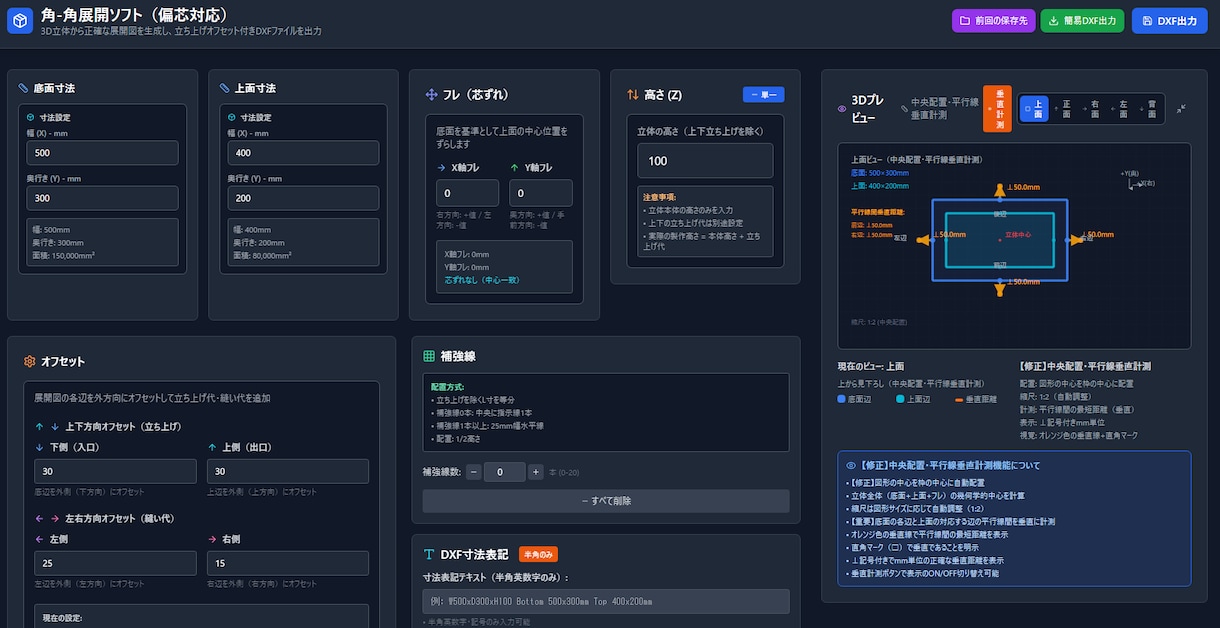The image size is (1220, 628).
Task: Click the blue DXF出力 button
Action: (1169, 21)
